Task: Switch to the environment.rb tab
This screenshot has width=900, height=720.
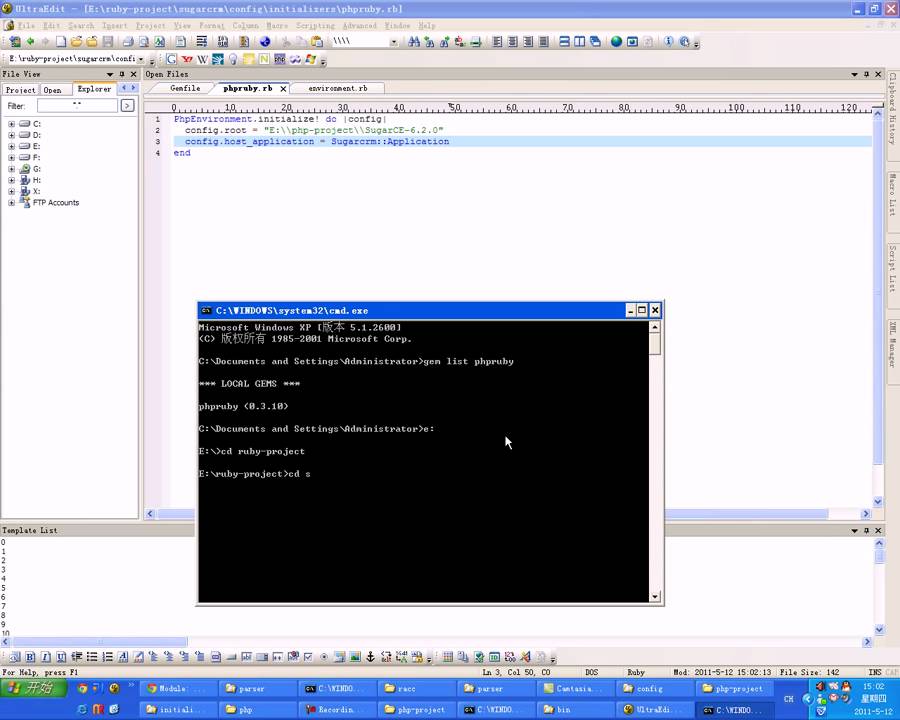Action: pos(338,88)
